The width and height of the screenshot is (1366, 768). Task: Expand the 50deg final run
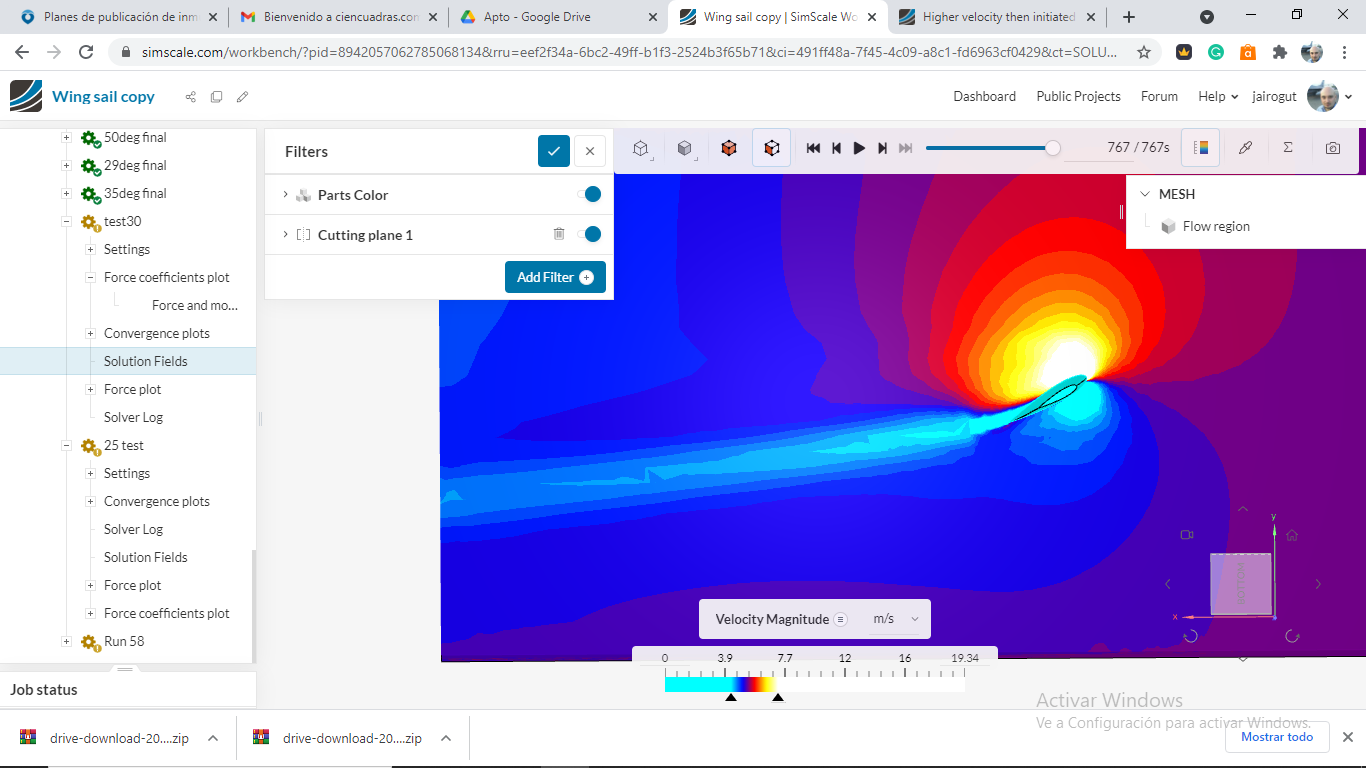pyautogui.click(x=66, y=138)
